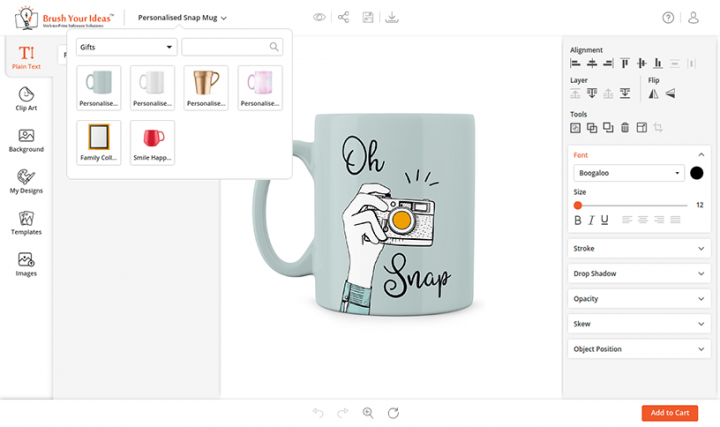This screenshot has width=720, height=427.
Task: Send layer to back icon
Action: [625, 94]
